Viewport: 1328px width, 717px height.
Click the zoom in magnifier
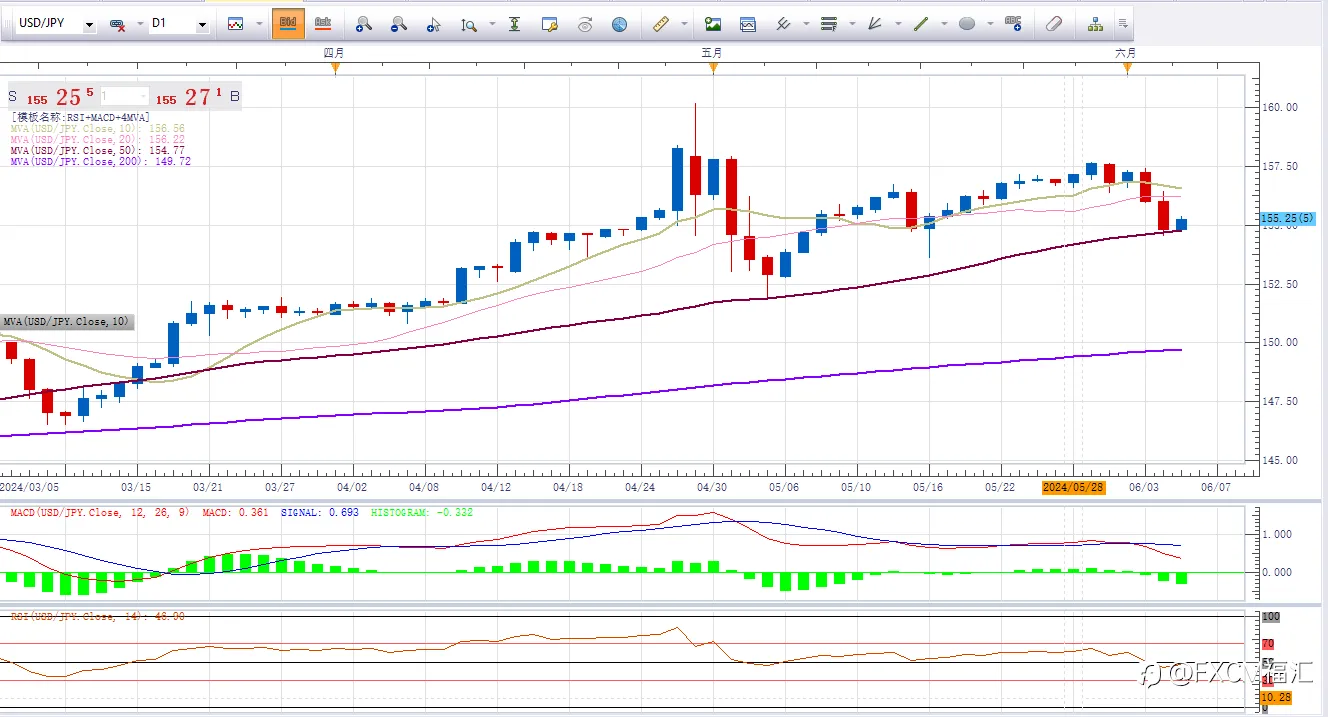click(363, 24)
